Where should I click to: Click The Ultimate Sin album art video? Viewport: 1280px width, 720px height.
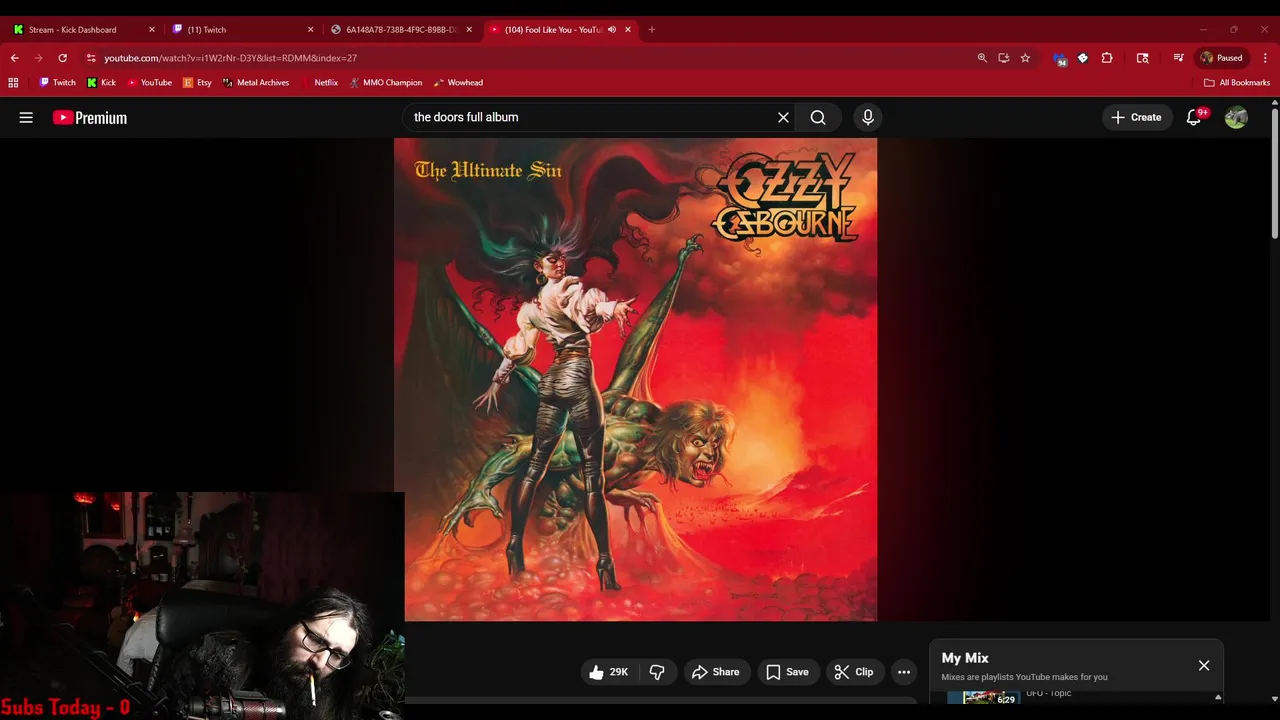click(636, 379)
